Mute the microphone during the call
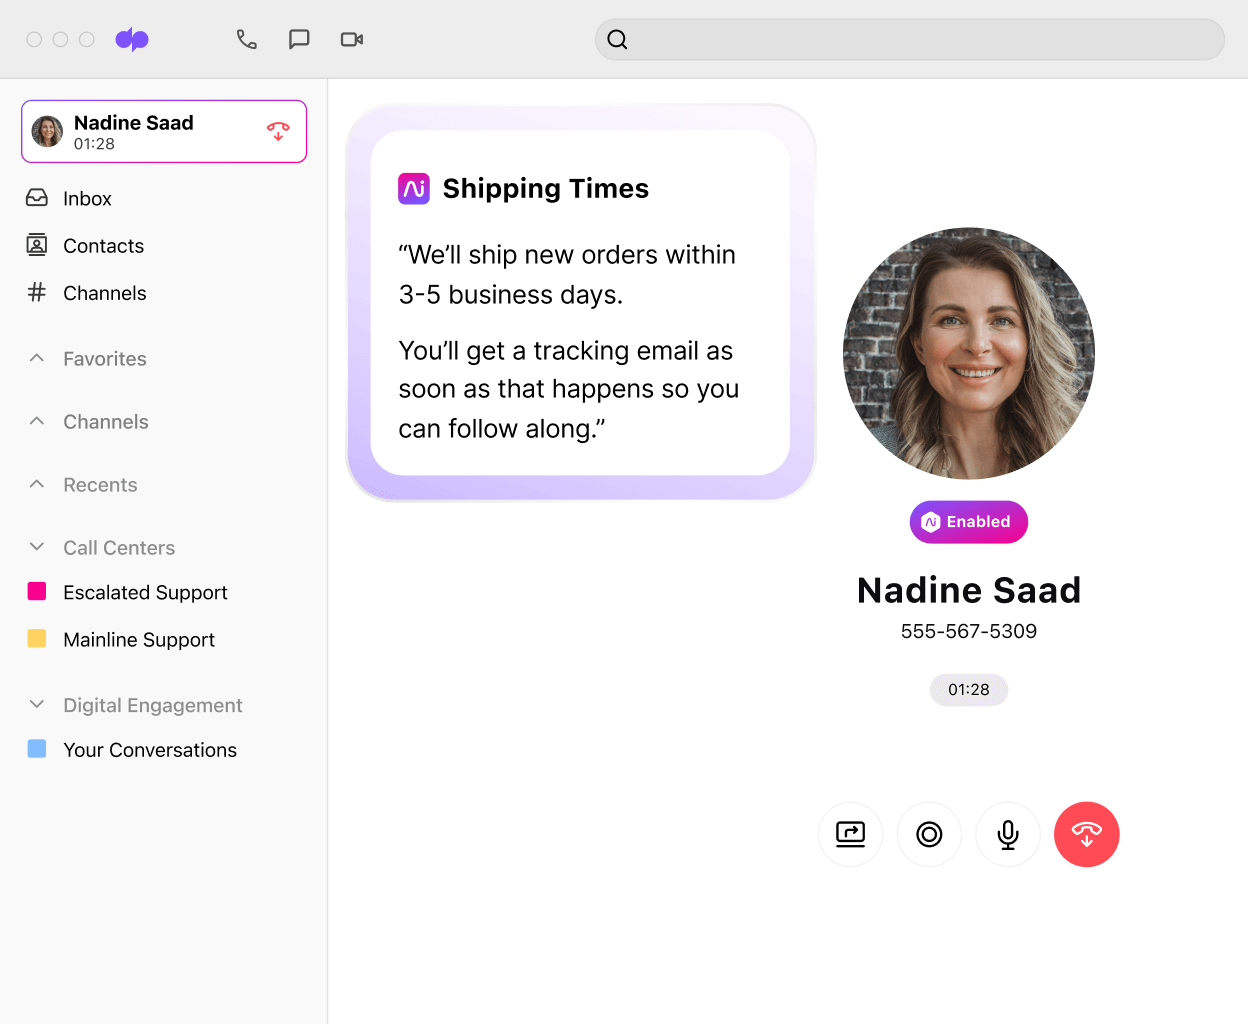Viewport: 1248px width, 1024px height. pyautogui.click(x=1008, y=834)
